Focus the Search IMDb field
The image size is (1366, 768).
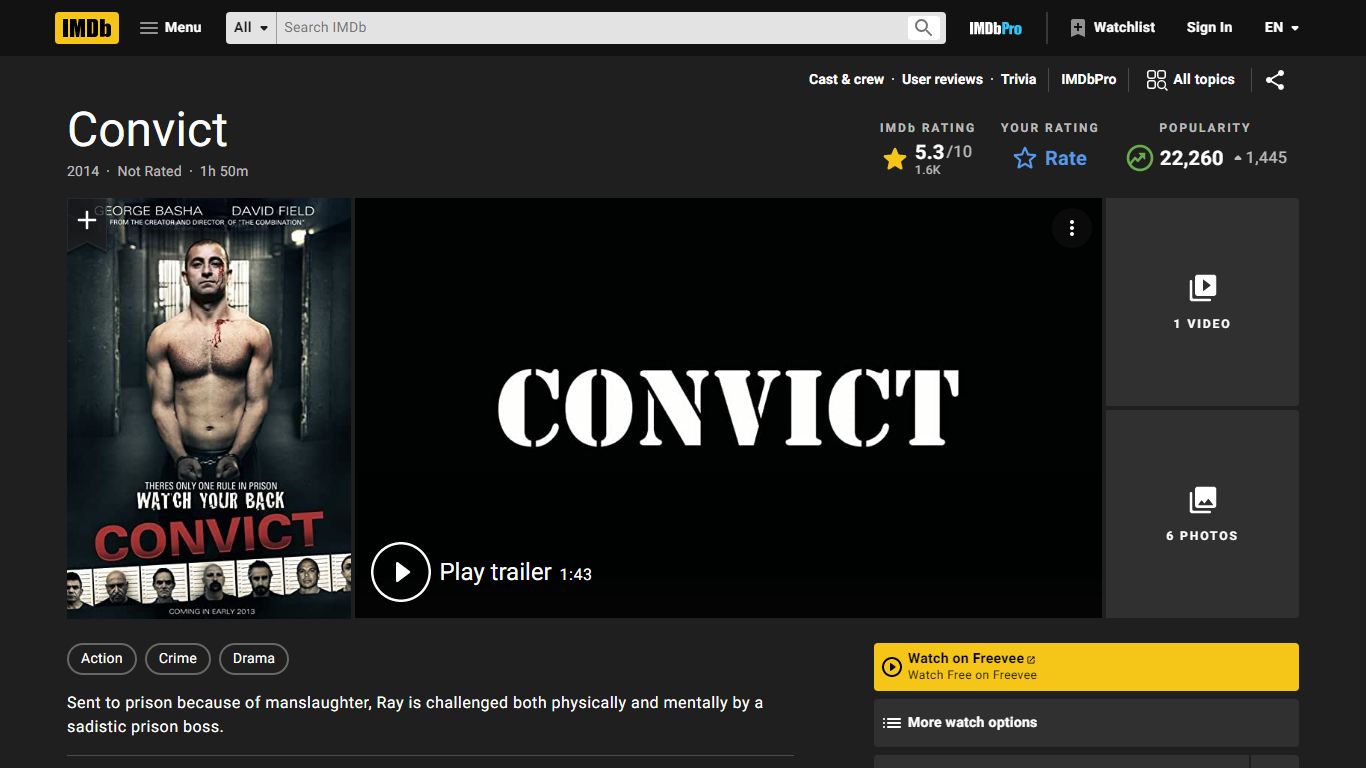pyautogui.click(x=590, y=28)
